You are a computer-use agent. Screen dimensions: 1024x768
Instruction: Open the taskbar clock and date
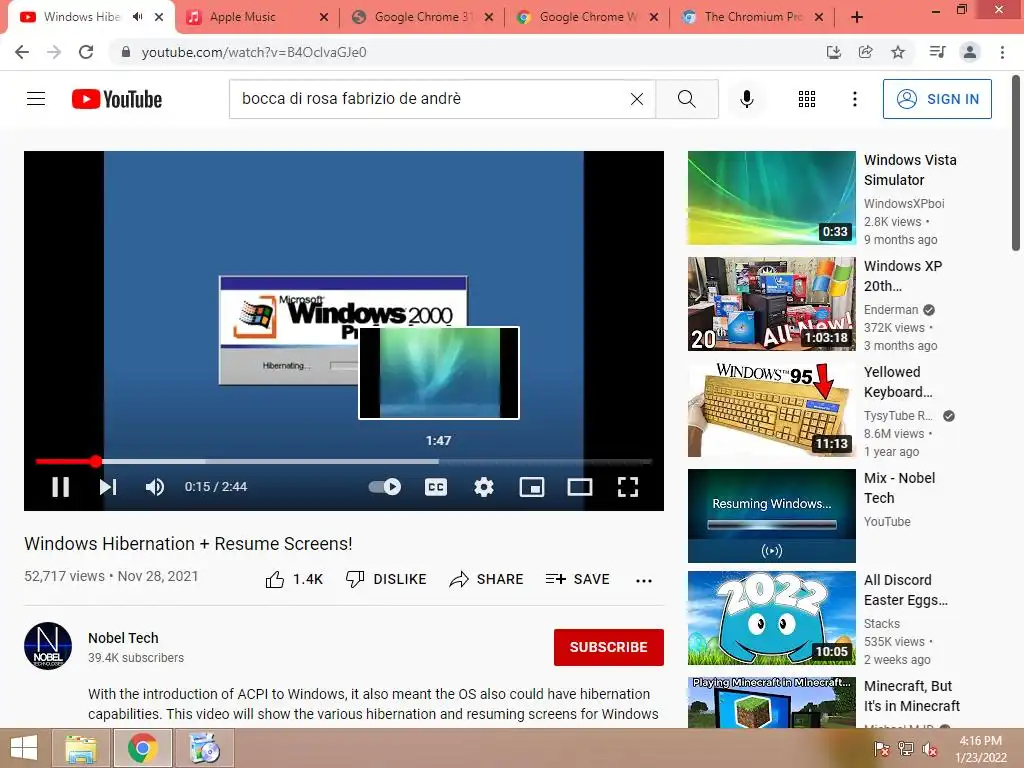click(980, 749)
